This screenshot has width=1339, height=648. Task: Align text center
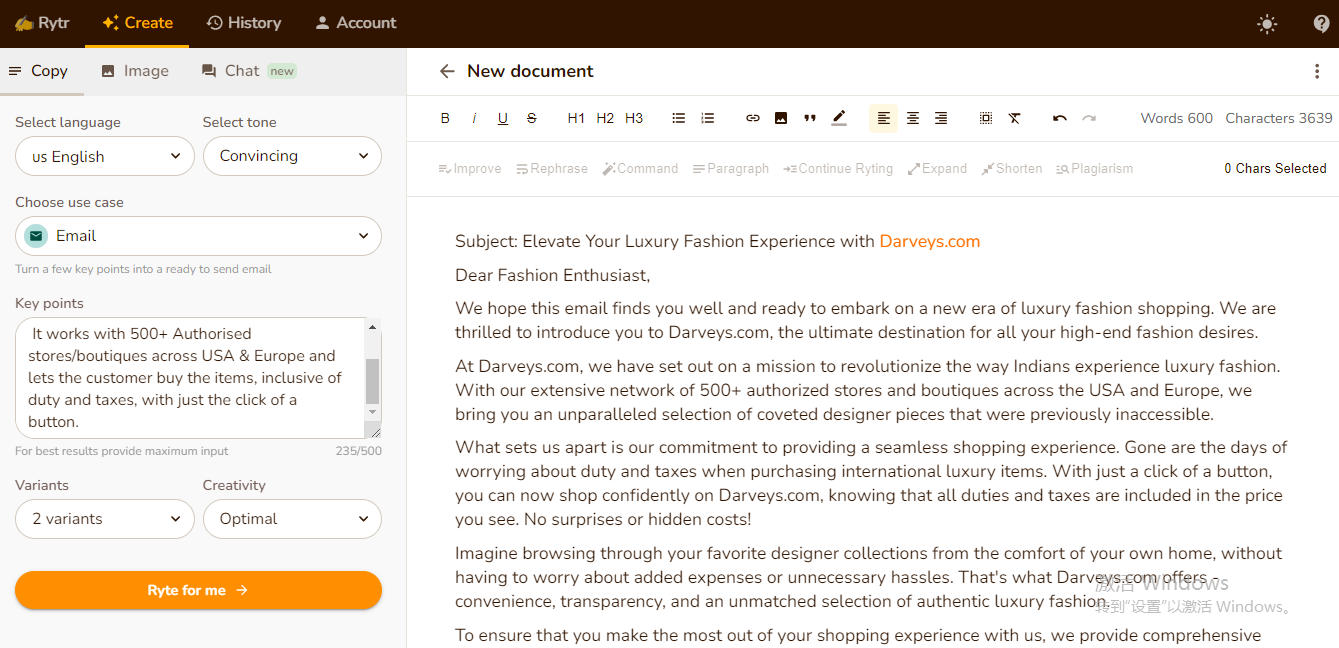coord(913,118)
